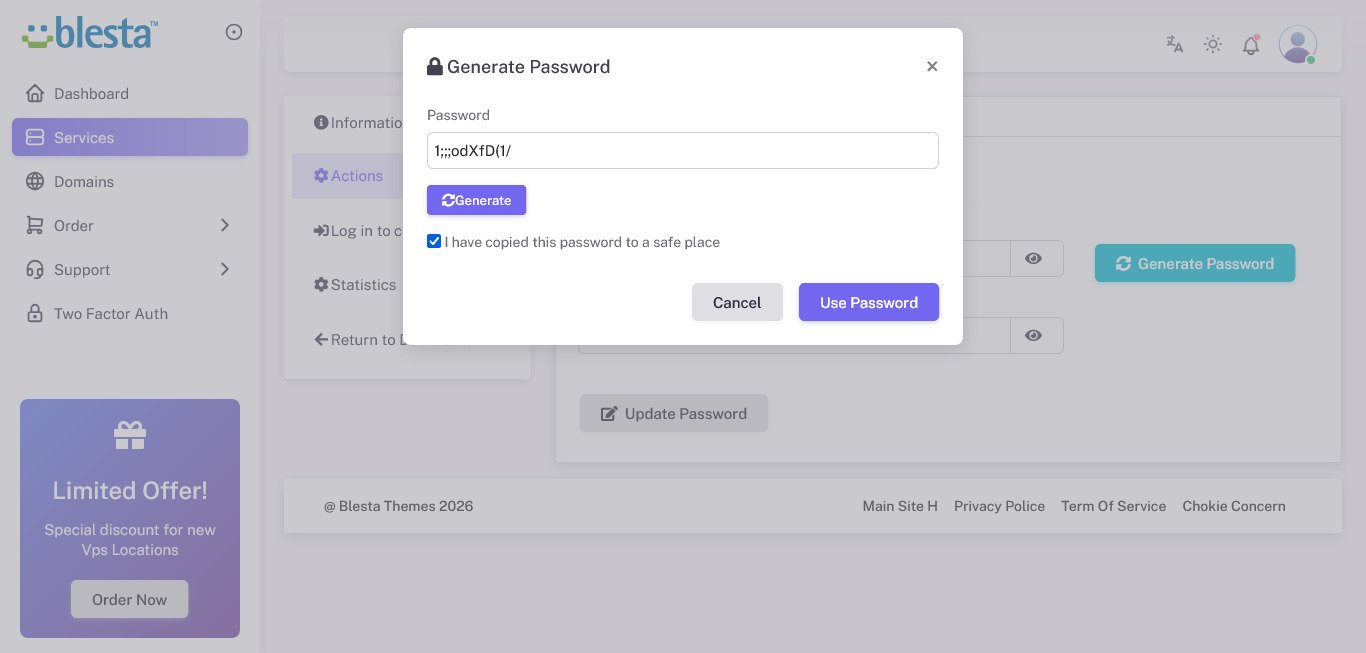Go to Two Factor Auth page
The height and width of the screenshot is (653, 1366).
pyautogui.click(x=110, y=314)
